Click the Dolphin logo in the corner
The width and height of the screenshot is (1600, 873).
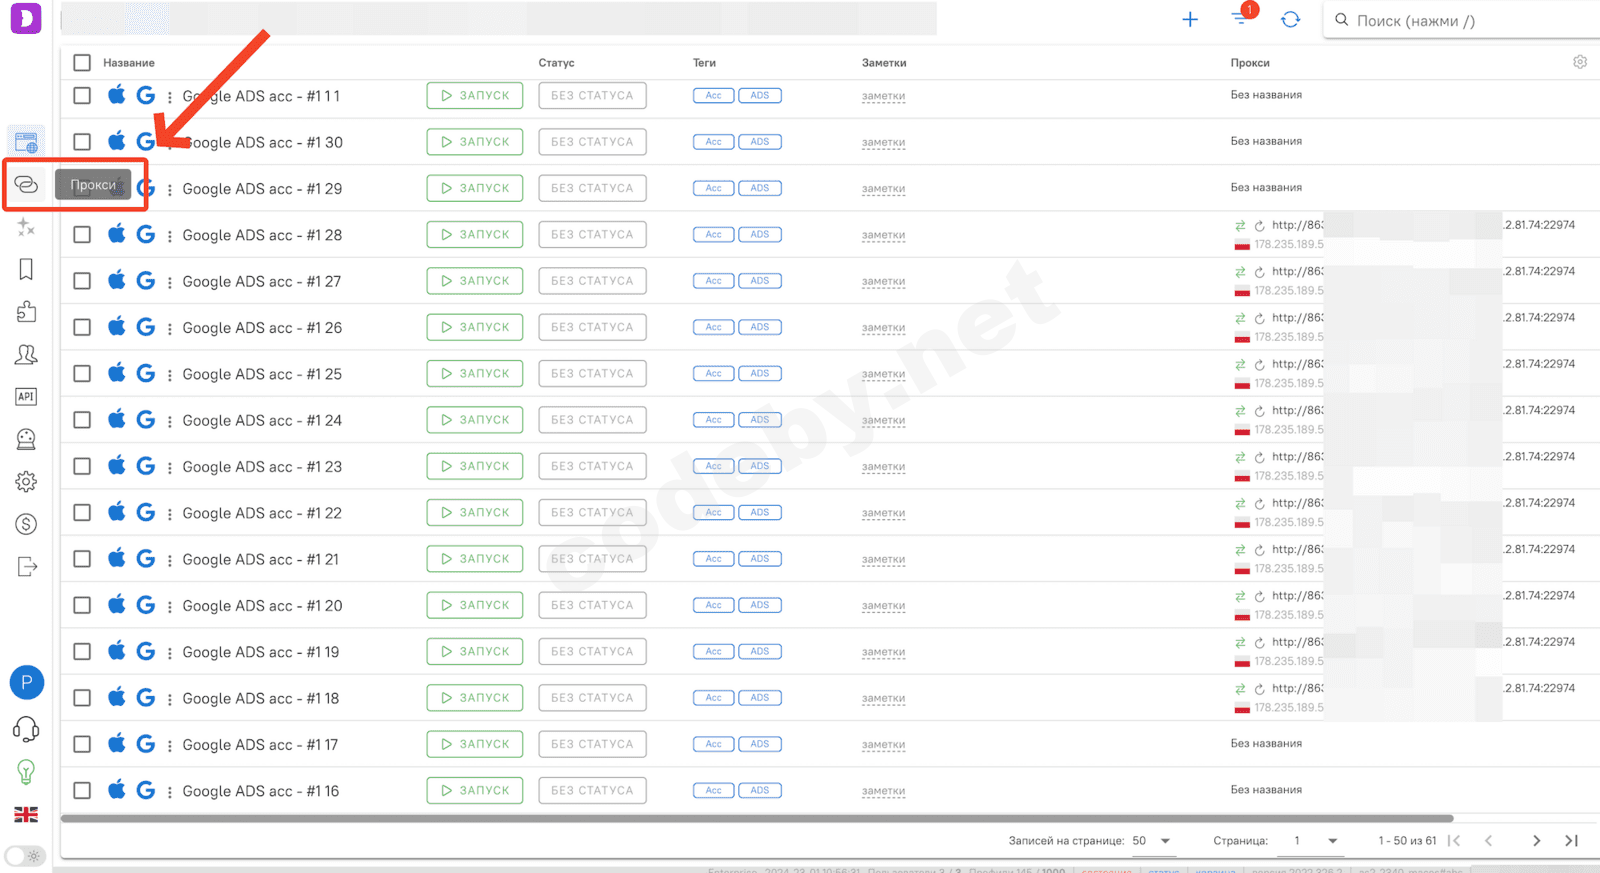click(x=26, y=18)
